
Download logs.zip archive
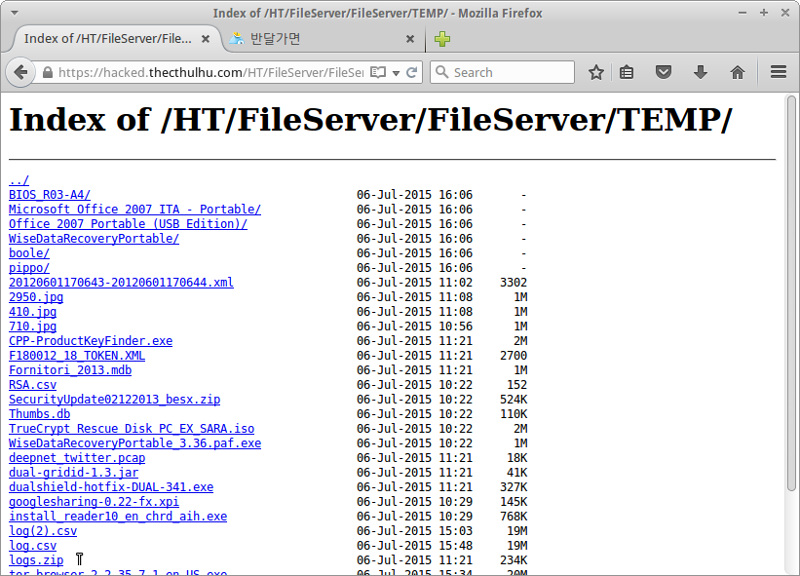[x=36, y=560]
